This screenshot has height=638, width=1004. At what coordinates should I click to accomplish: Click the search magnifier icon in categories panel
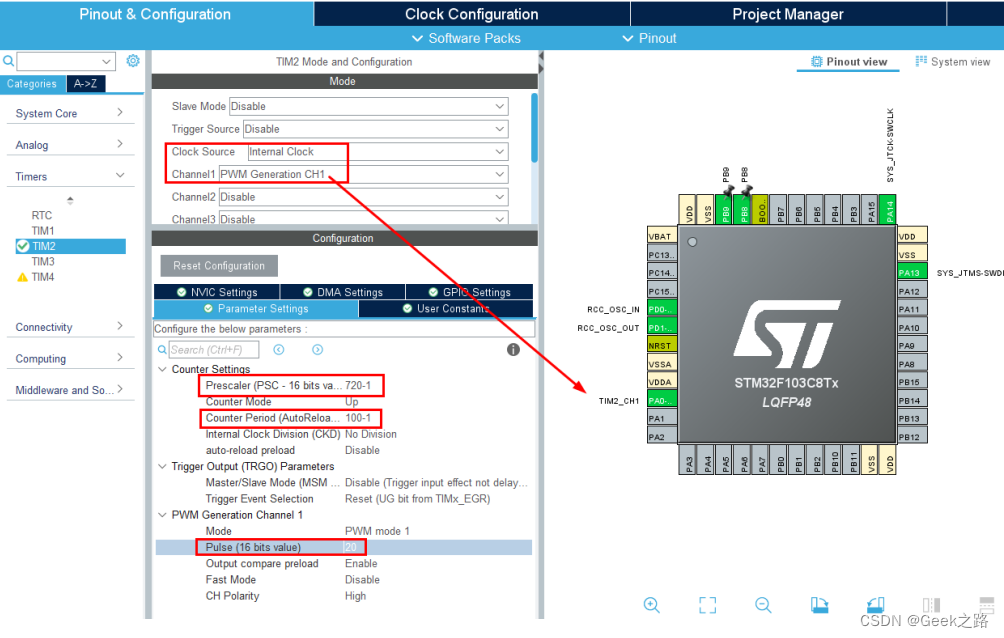(x=8, y=61)
